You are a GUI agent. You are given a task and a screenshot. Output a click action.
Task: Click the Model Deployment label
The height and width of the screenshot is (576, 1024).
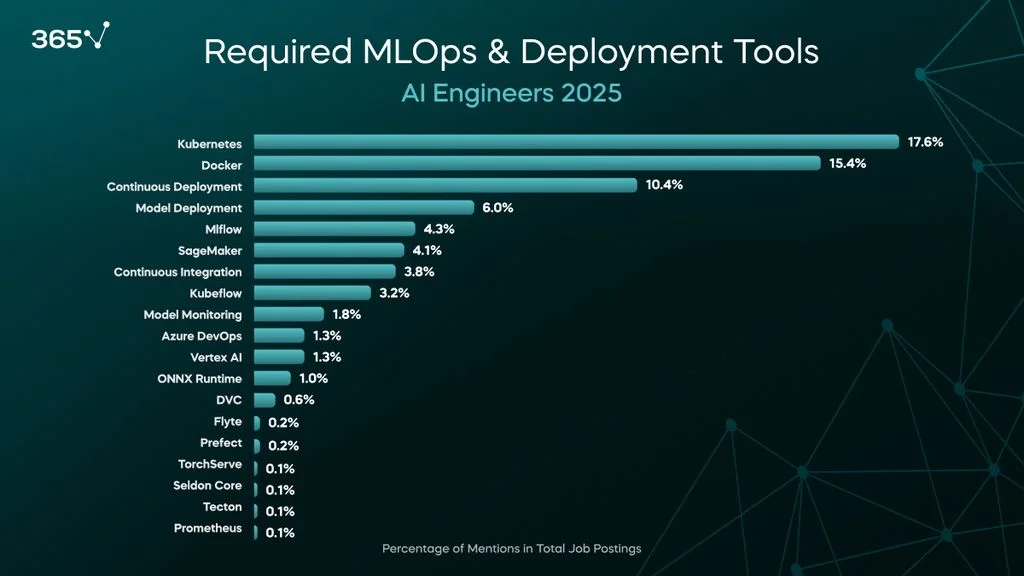pos(189,208)
